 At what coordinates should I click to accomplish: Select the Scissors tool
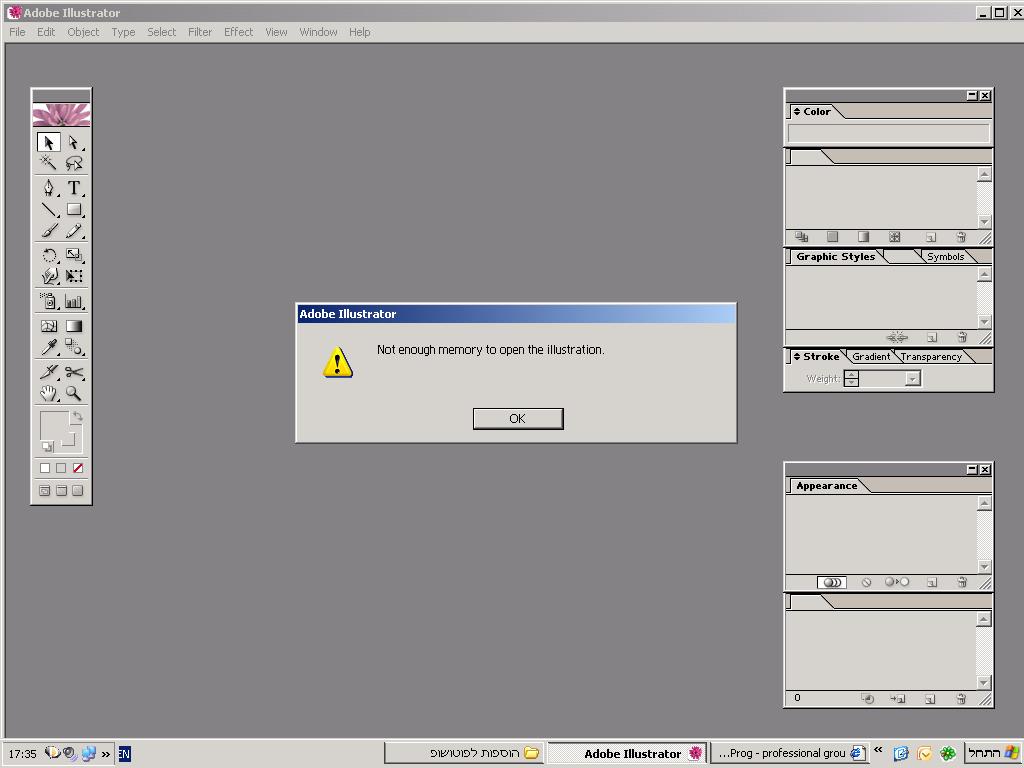point(74,372)
